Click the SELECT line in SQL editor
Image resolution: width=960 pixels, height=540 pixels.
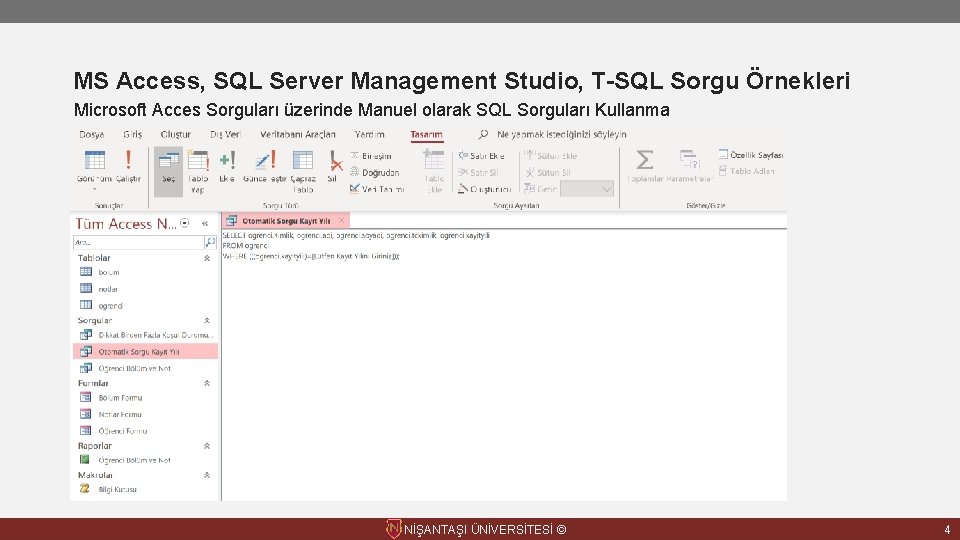click(356, 235)
